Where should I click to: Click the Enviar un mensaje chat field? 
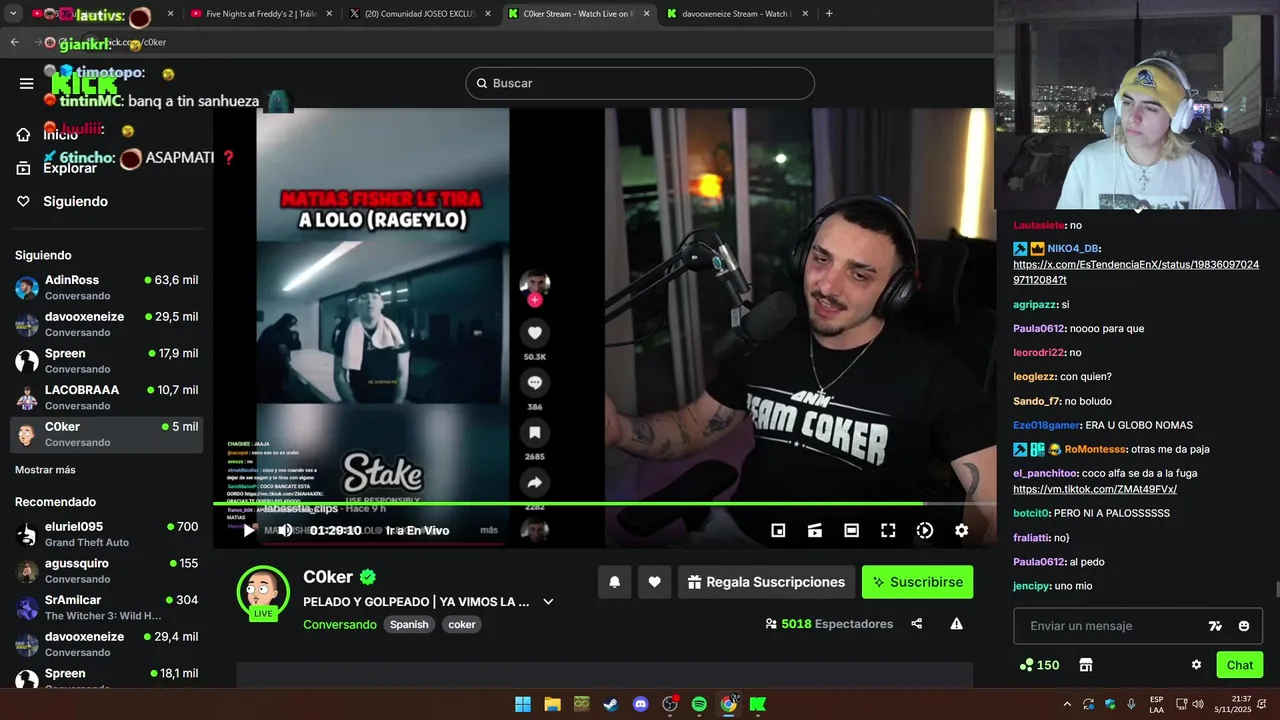(x=1110, y=626)
